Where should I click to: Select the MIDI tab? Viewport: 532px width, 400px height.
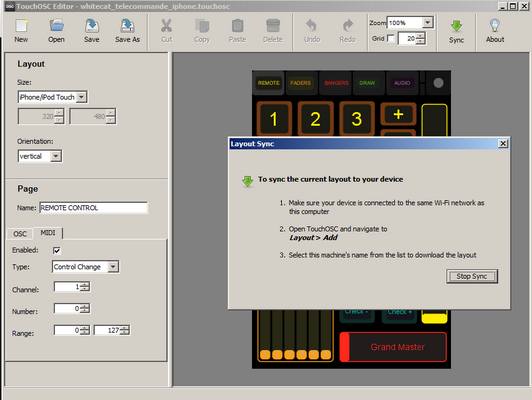point(48,233)
